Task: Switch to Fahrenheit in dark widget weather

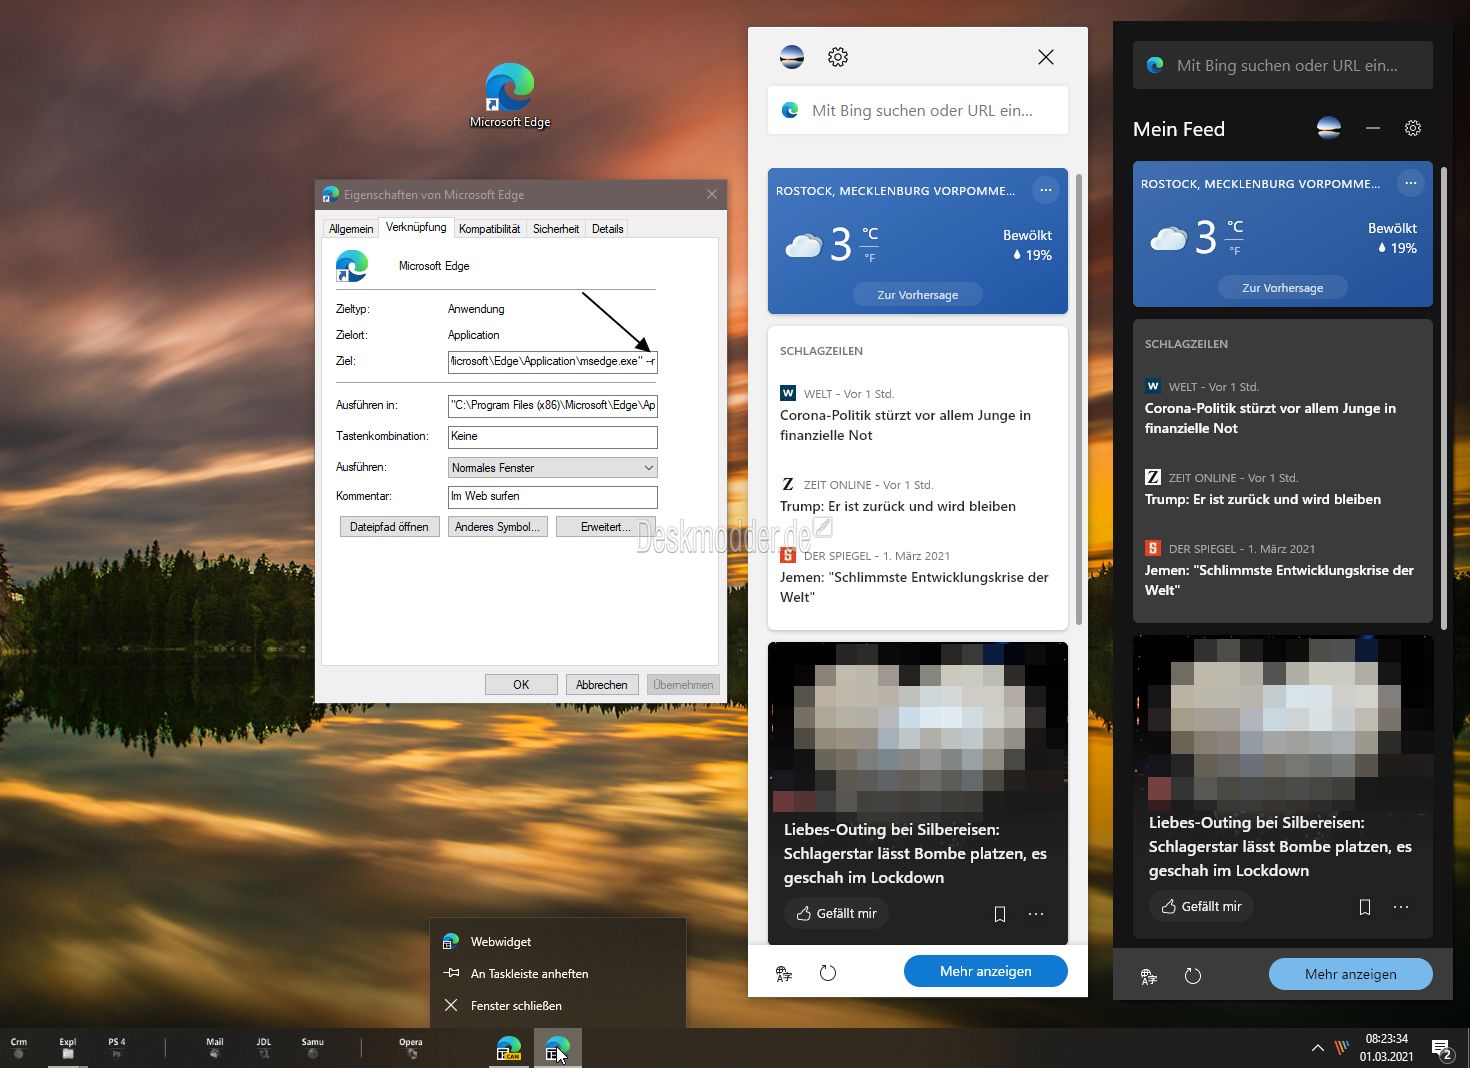Action: (x=1235, y=250)
